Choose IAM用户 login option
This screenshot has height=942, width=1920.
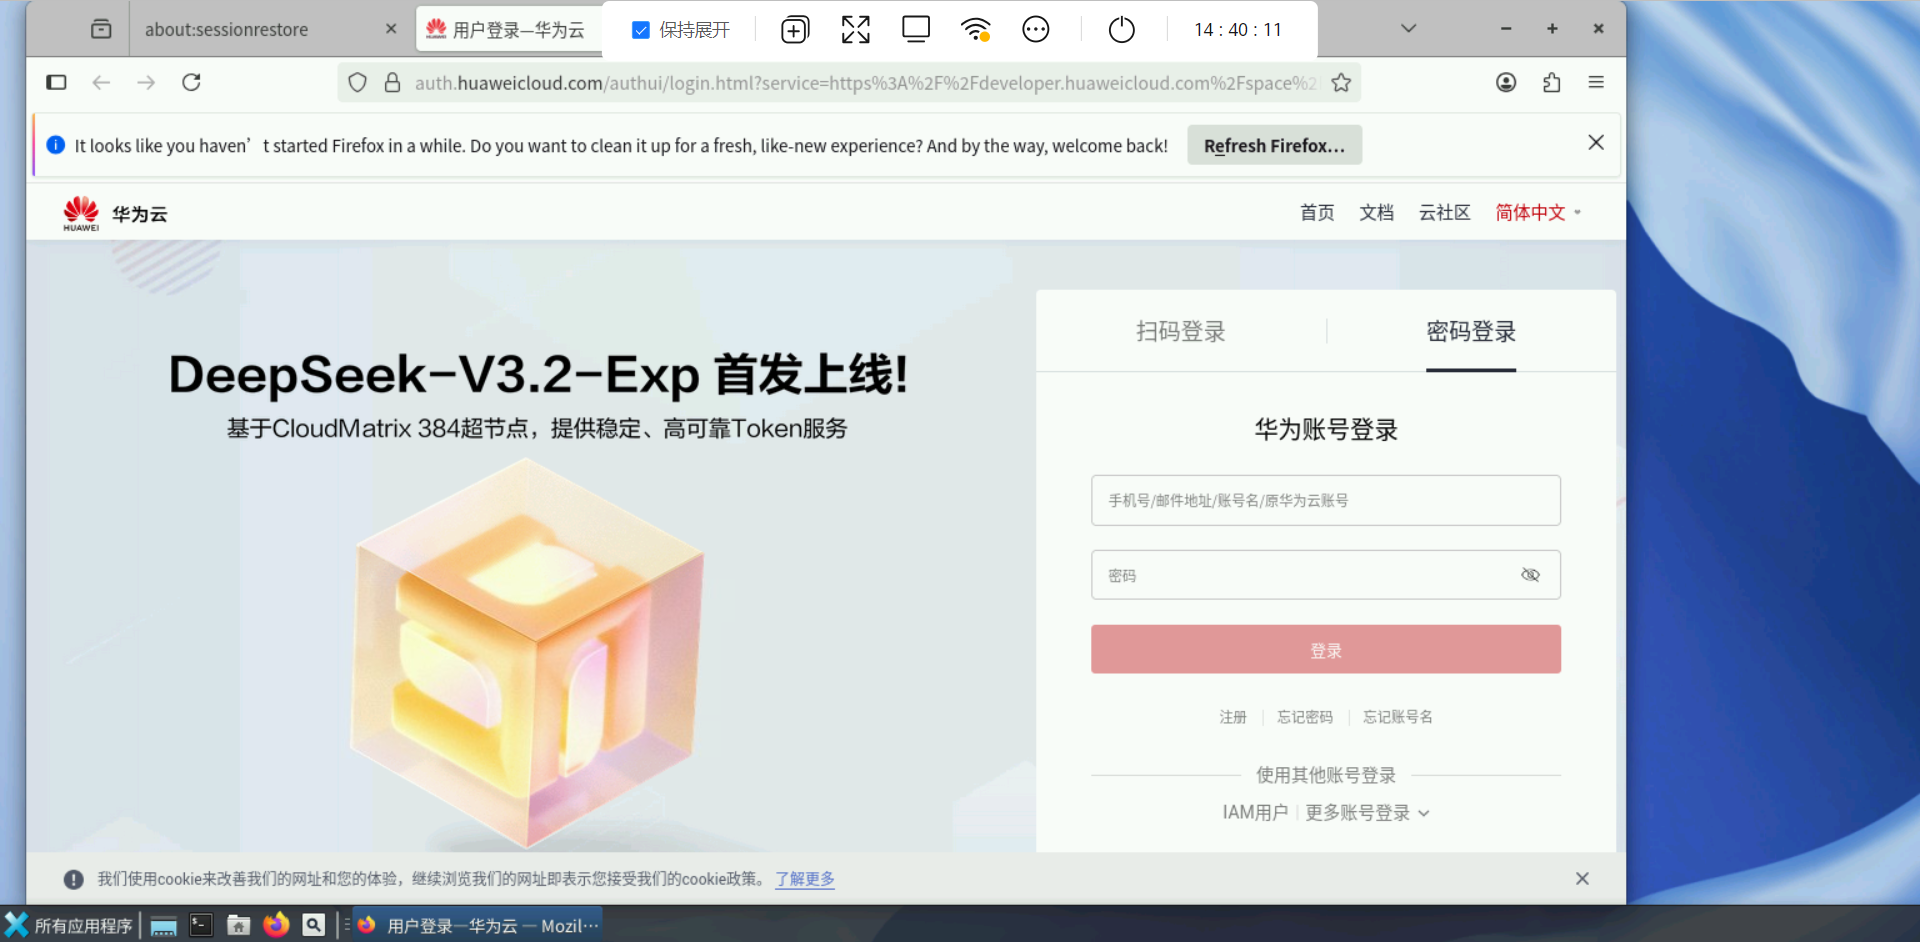[x=1255, y=813]
